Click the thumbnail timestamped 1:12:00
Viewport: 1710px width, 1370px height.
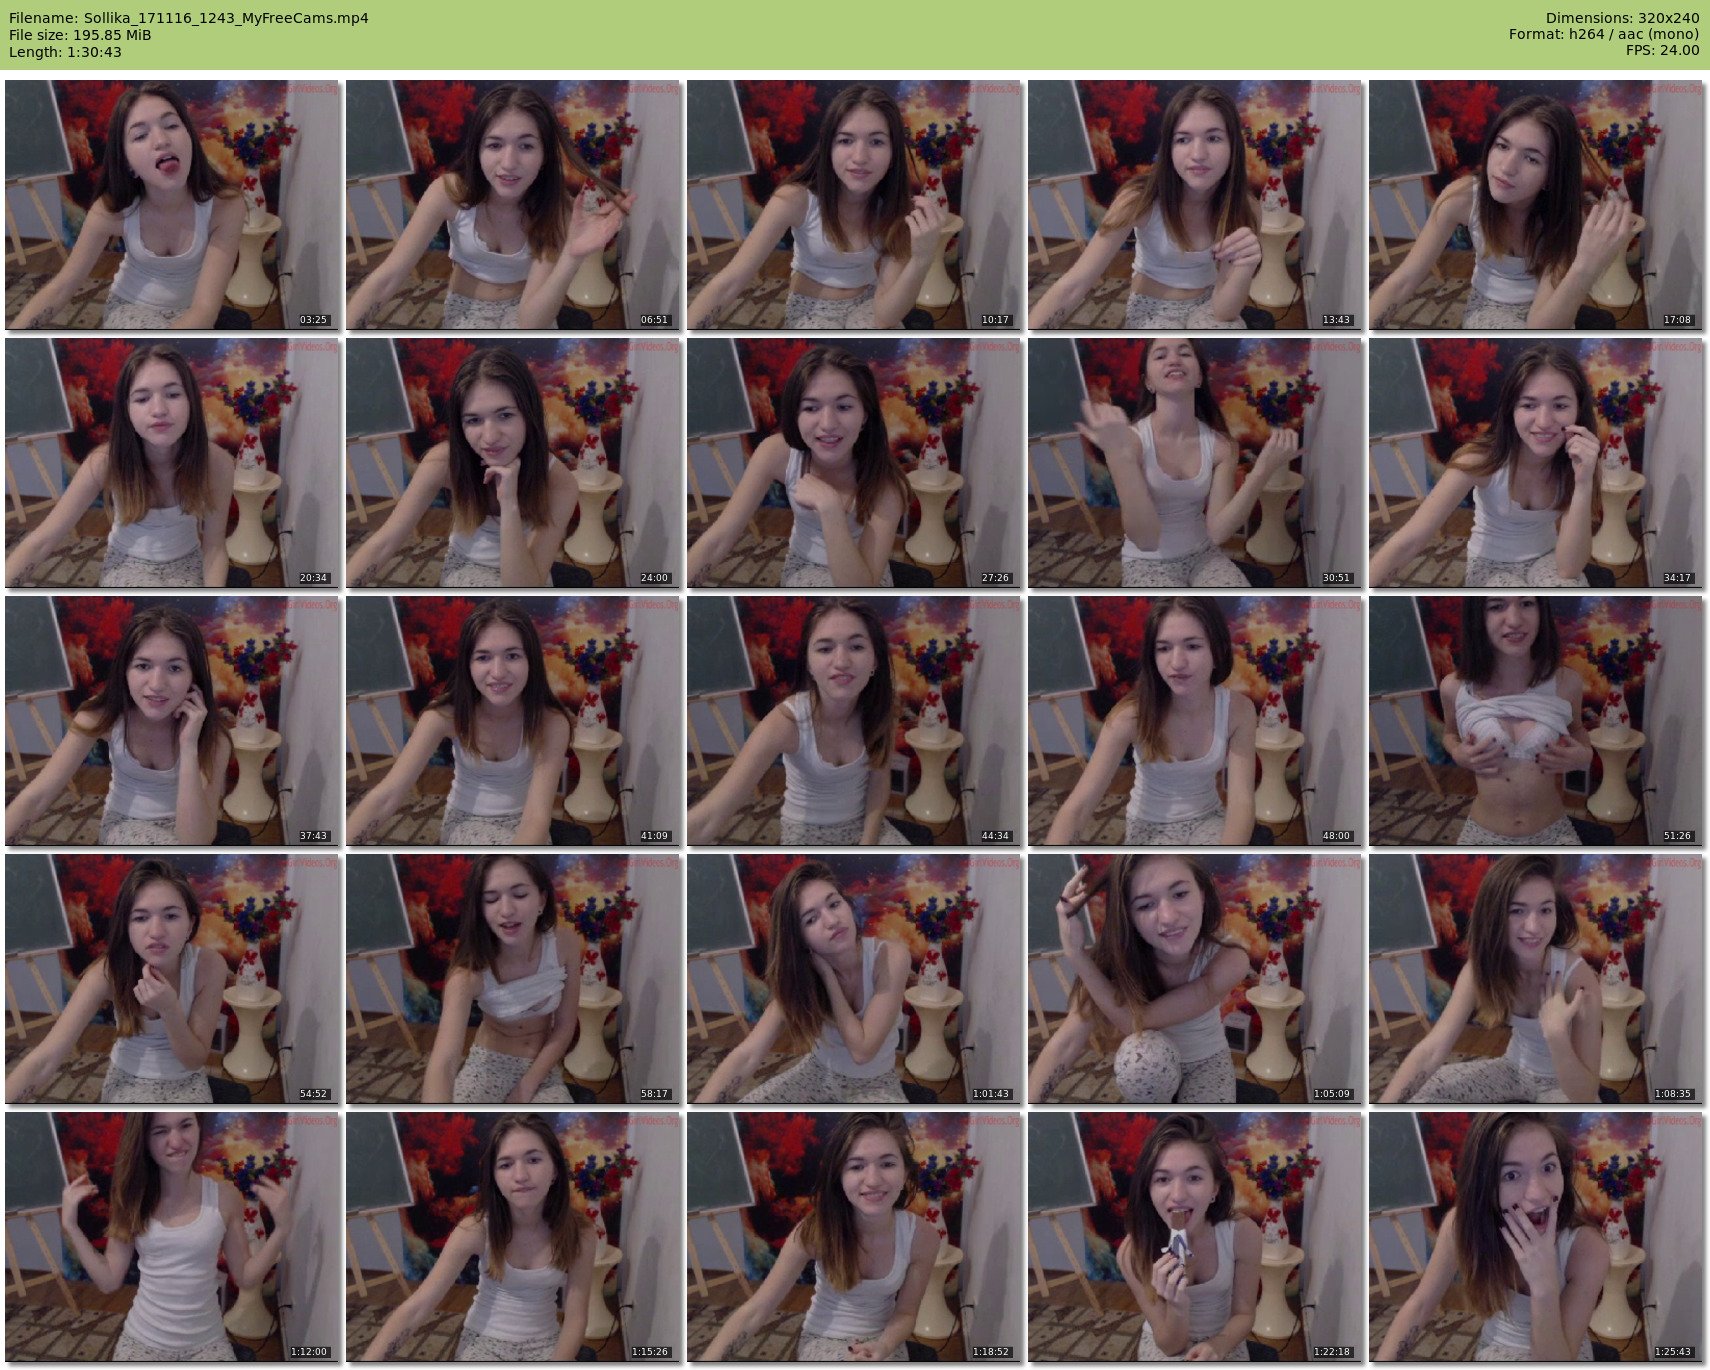click(x=172, y=1237)
